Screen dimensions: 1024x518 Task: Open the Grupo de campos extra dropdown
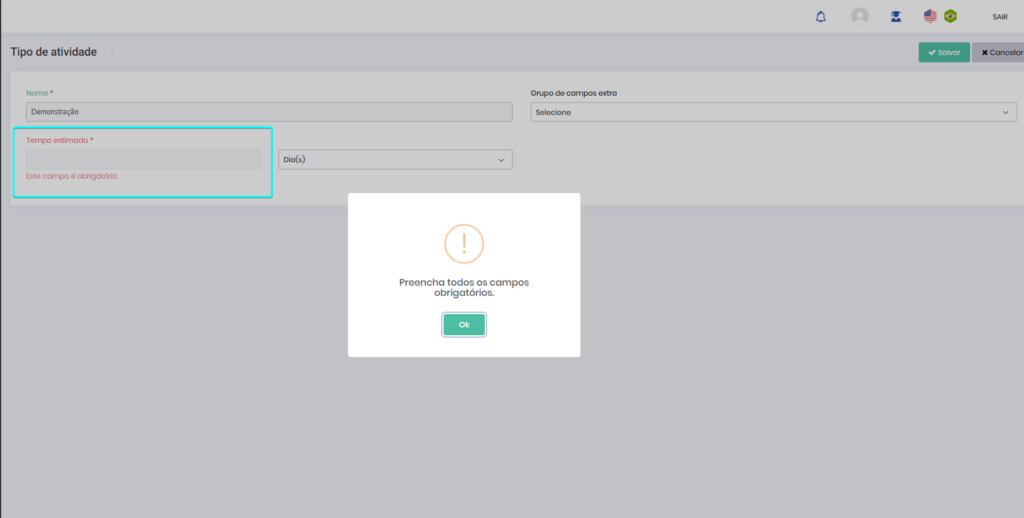pyautogui.click(x=773, y=112)
